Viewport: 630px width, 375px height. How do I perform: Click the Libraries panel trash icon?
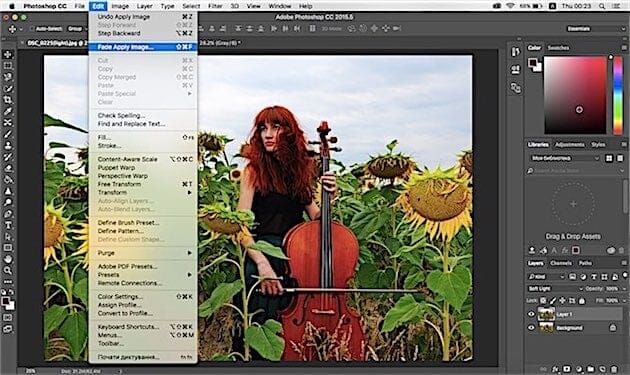point(622,250)
